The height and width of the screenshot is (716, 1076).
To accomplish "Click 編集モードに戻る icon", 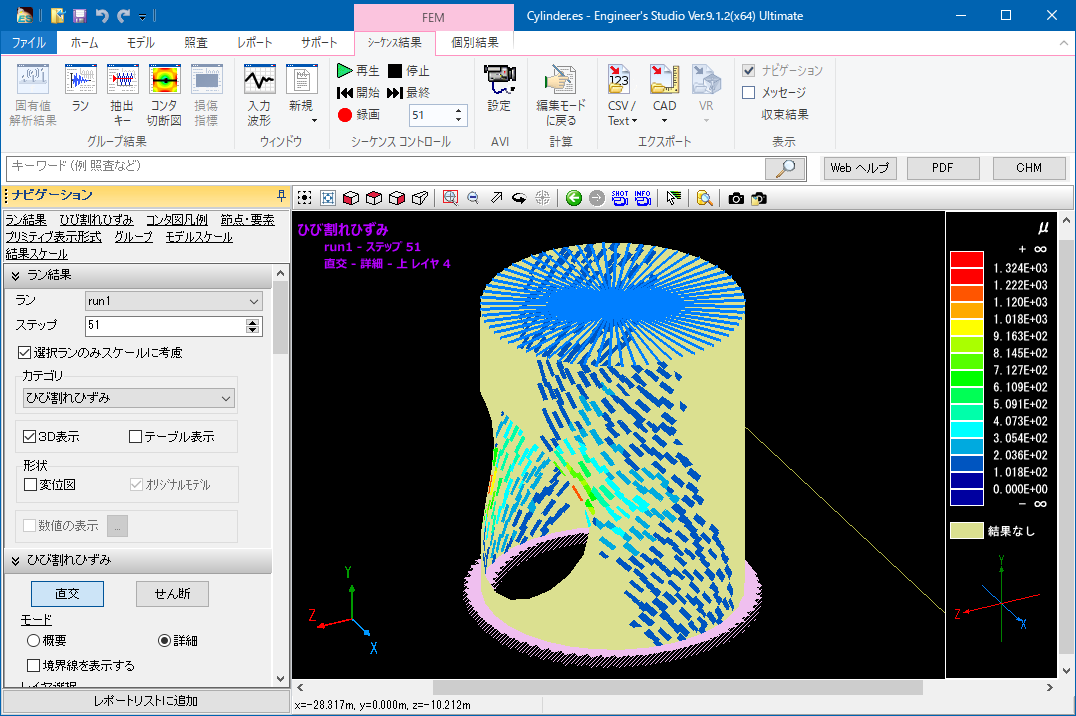I will tap(561, 82).
